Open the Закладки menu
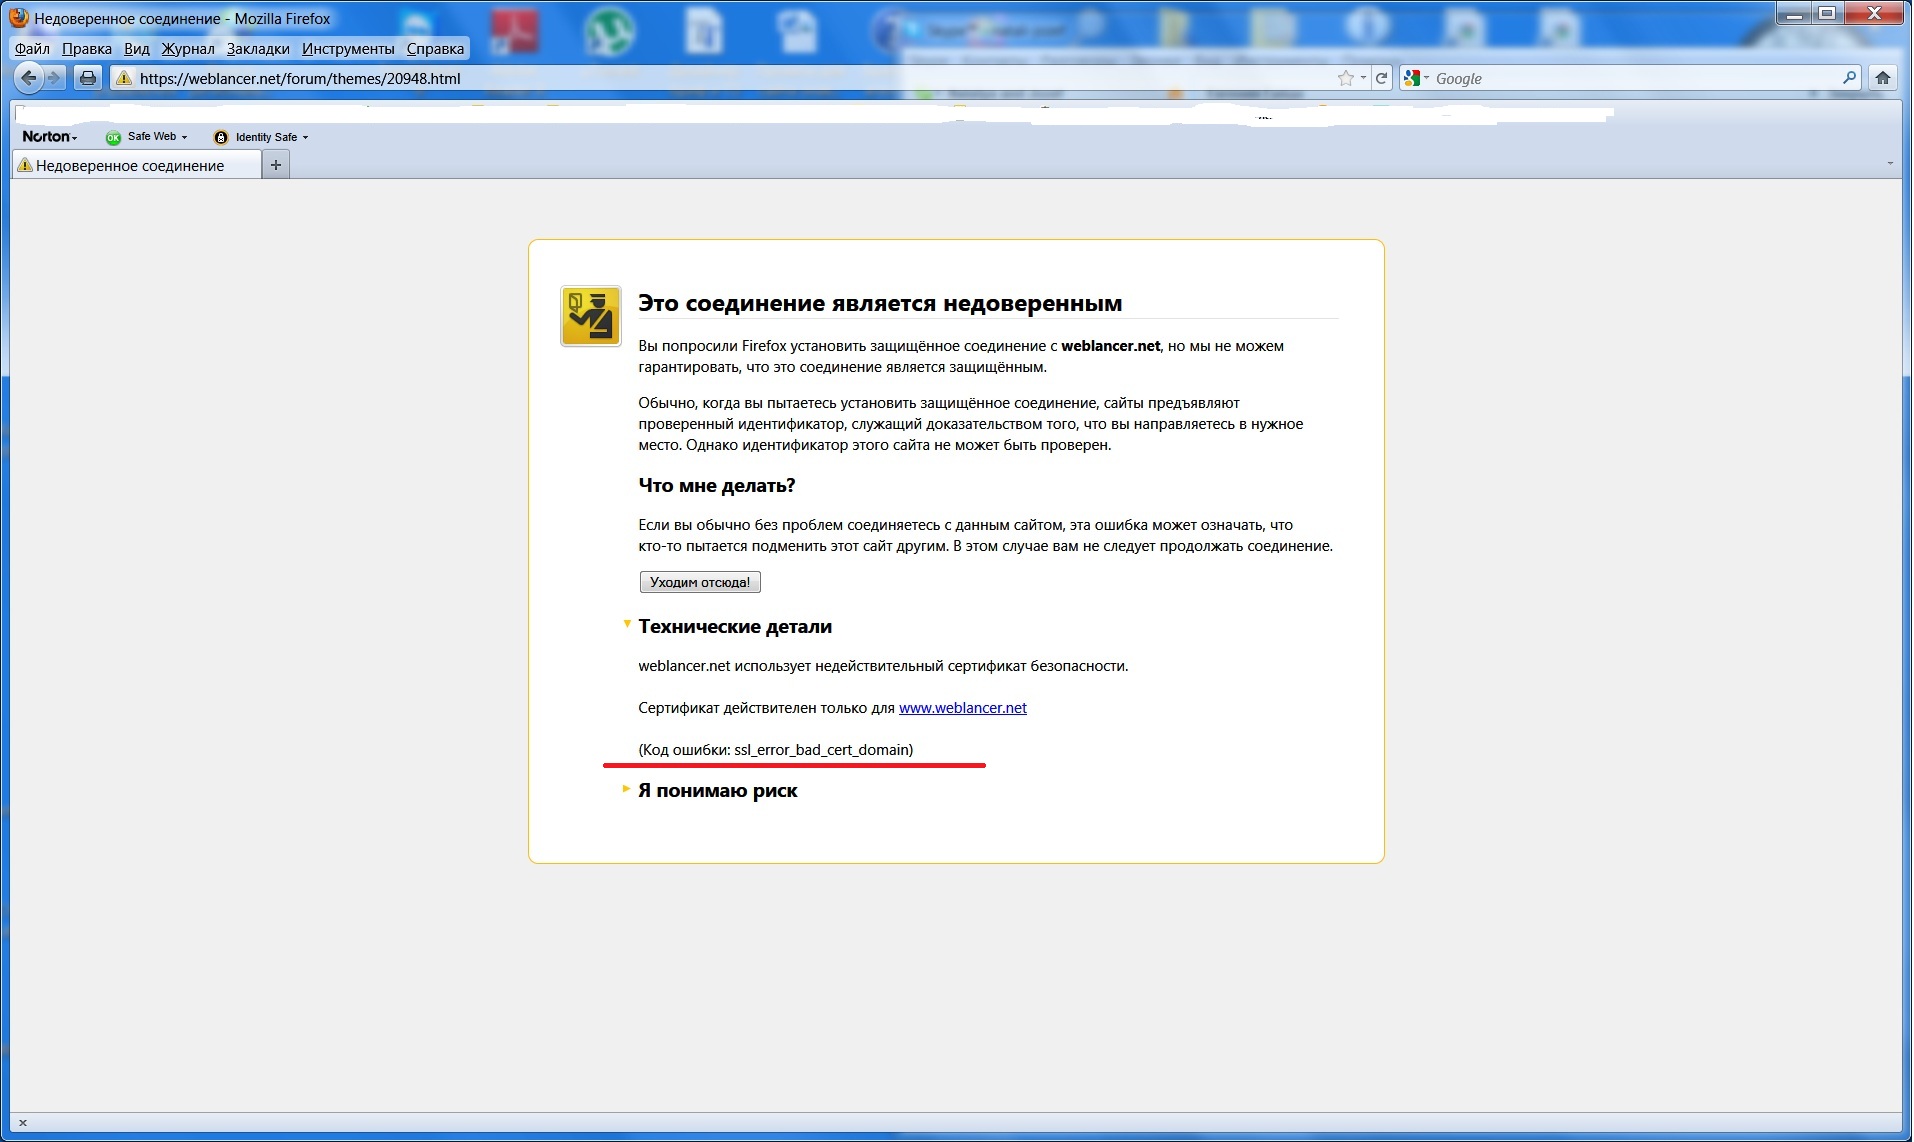Image resolution: width=1914 pixels, height=1142 pixels. tap(258, 48)
